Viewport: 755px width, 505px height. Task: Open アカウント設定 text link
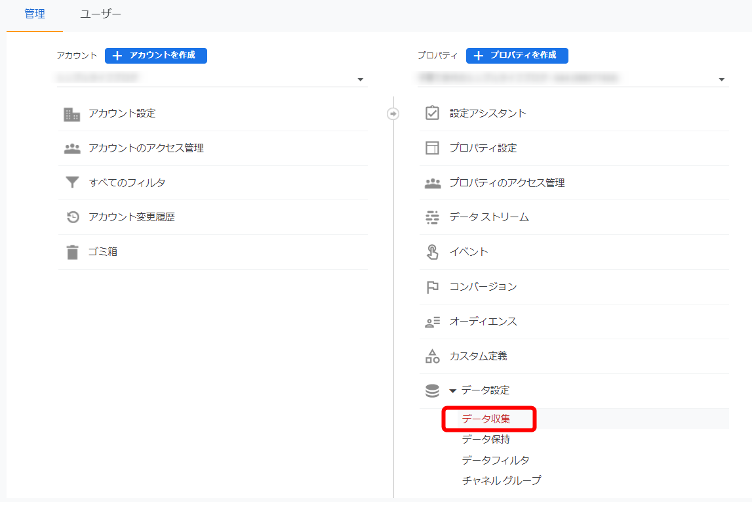tap(122, 114)
